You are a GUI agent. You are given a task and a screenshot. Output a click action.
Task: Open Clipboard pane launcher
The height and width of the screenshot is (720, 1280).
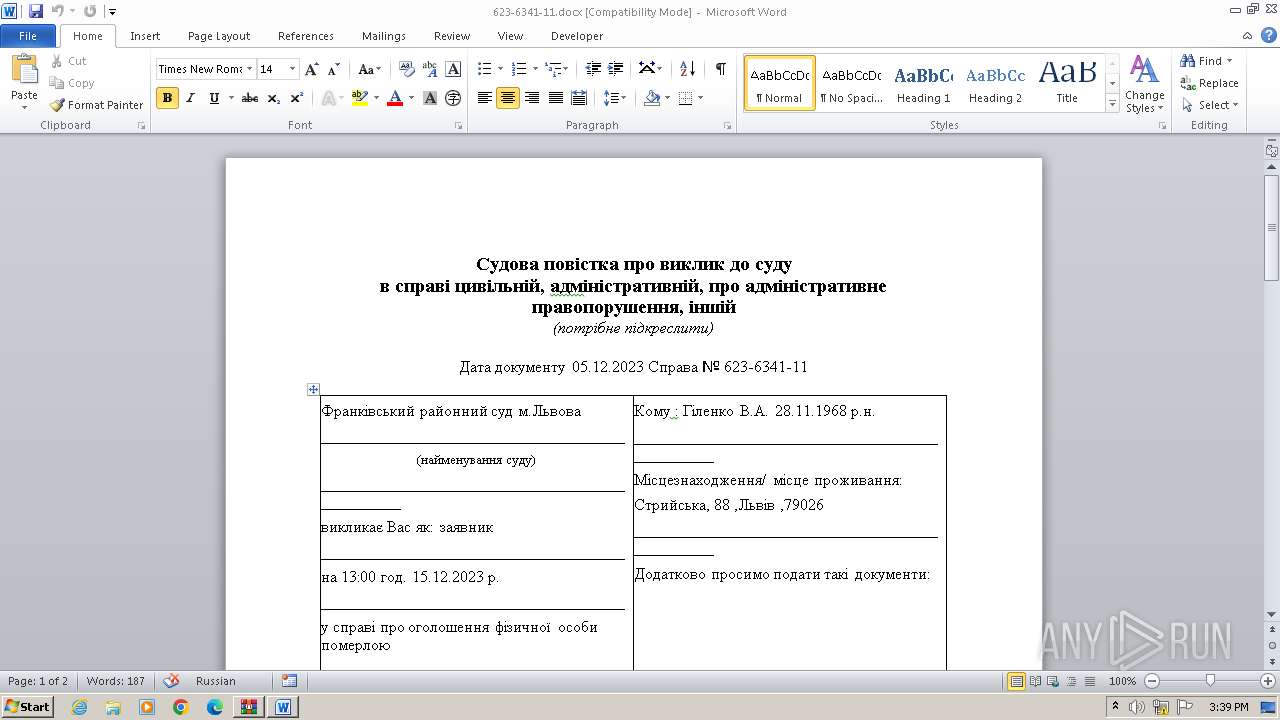[x=141, y=126]
